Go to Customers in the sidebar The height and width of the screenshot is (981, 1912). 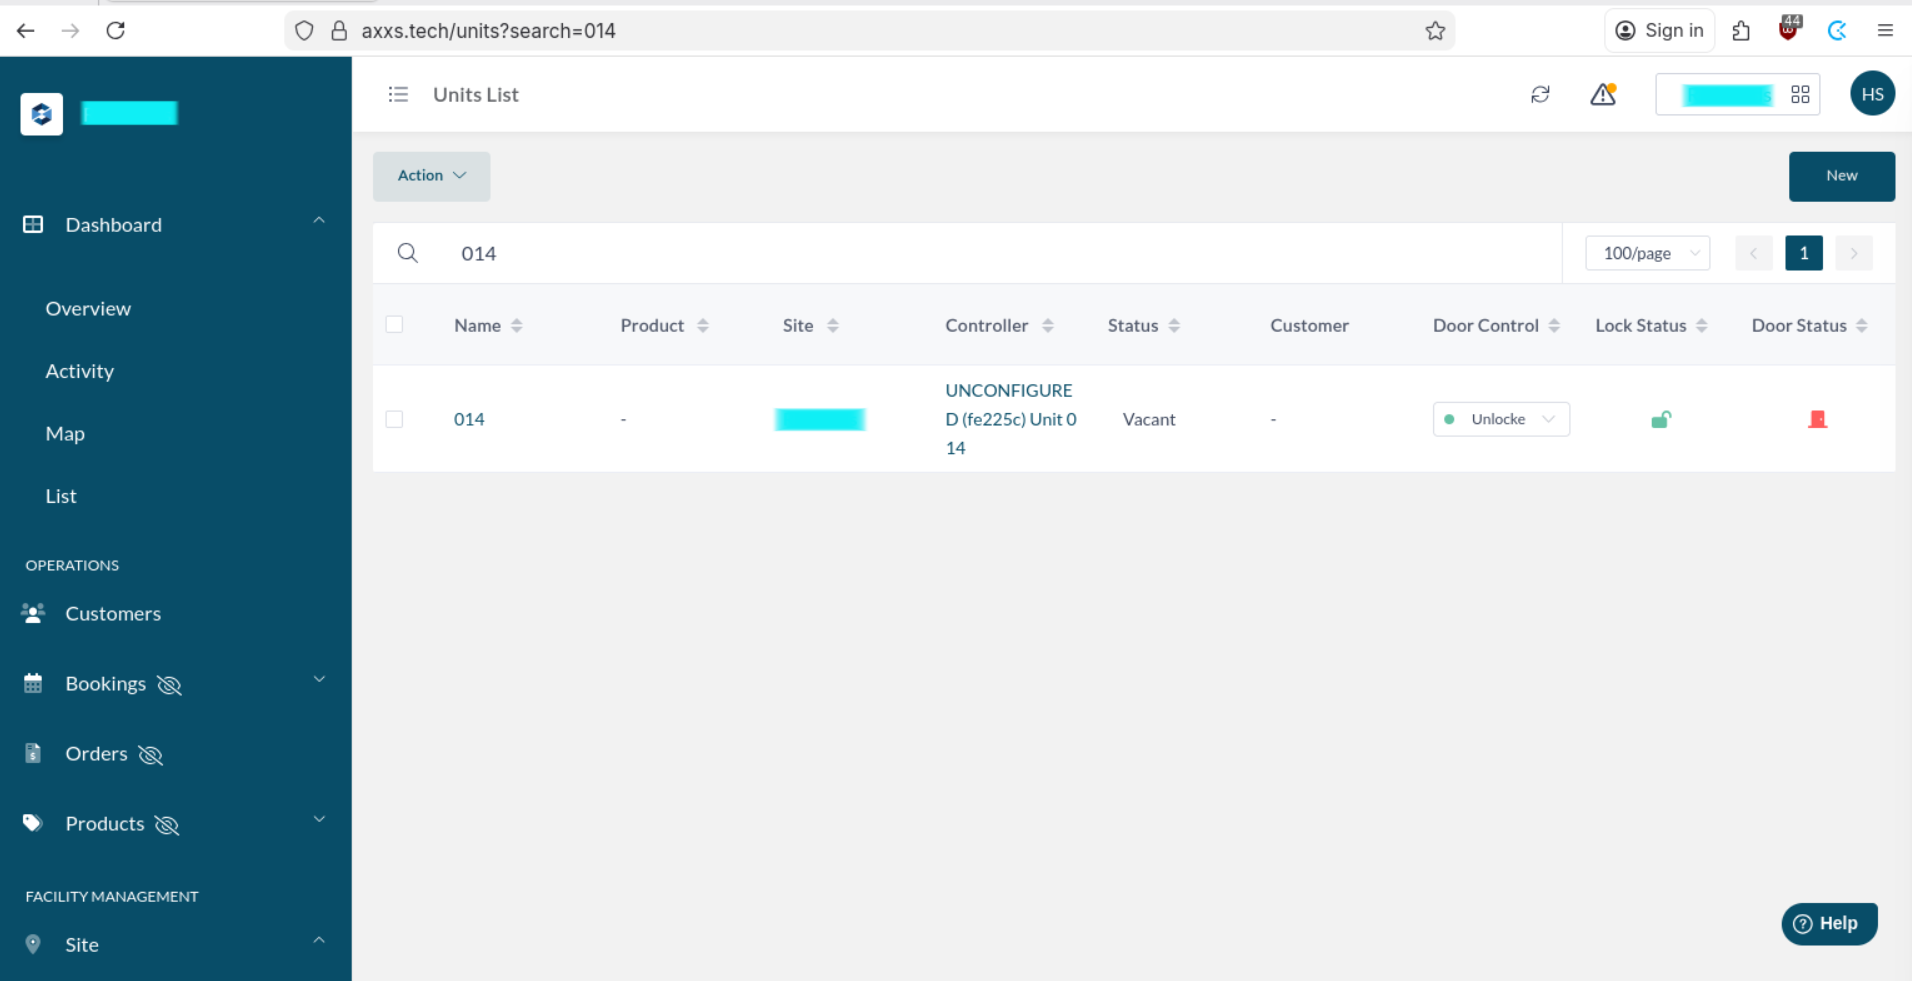[x=113, y=614]
